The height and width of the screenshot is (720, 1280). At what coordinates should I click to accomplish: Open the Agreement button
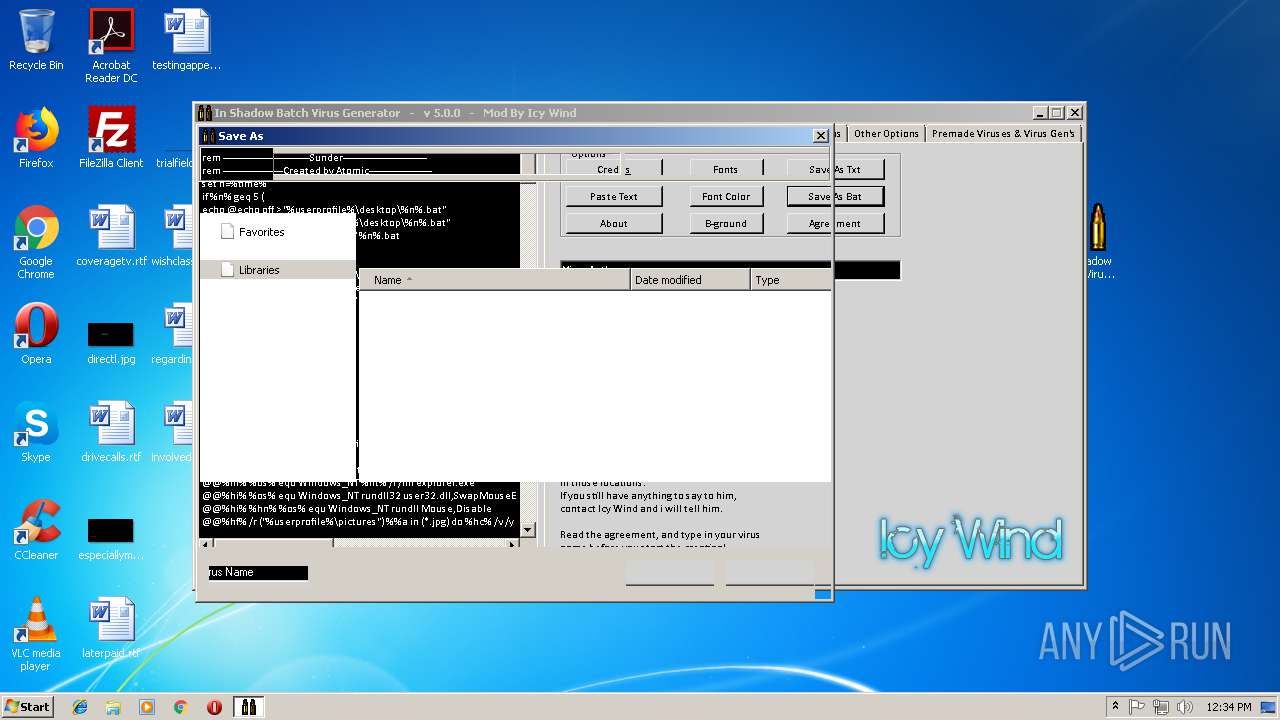[835, 224]
